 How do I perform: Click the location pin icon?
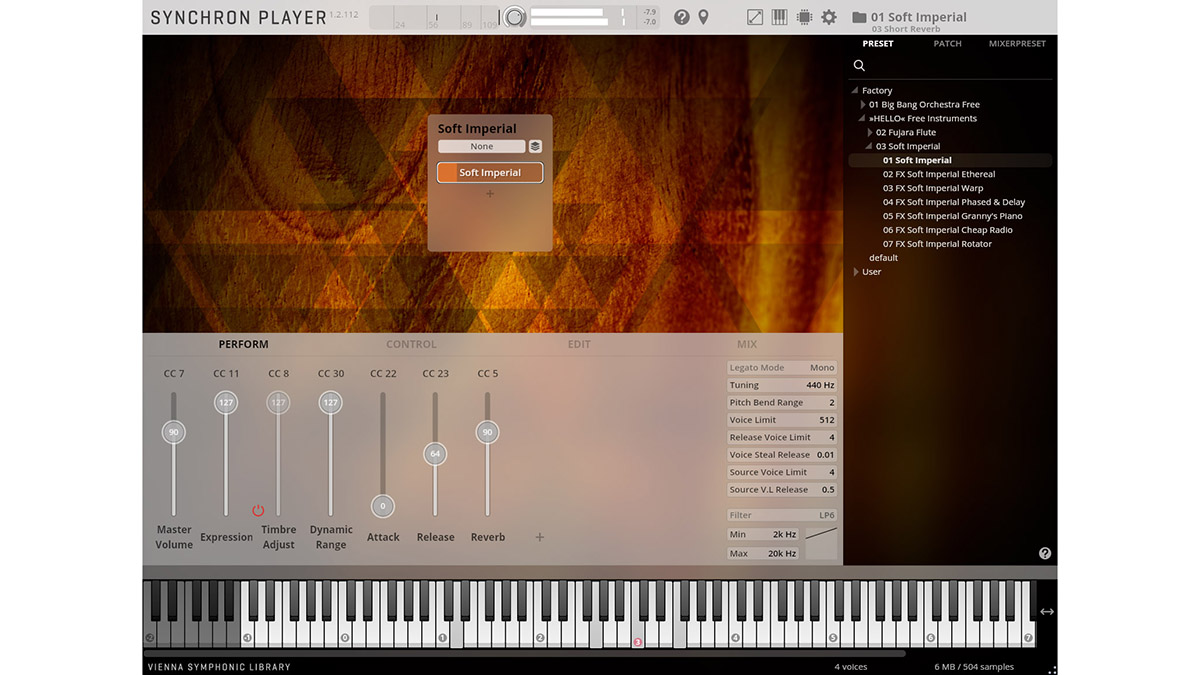[x=703, y=17]
